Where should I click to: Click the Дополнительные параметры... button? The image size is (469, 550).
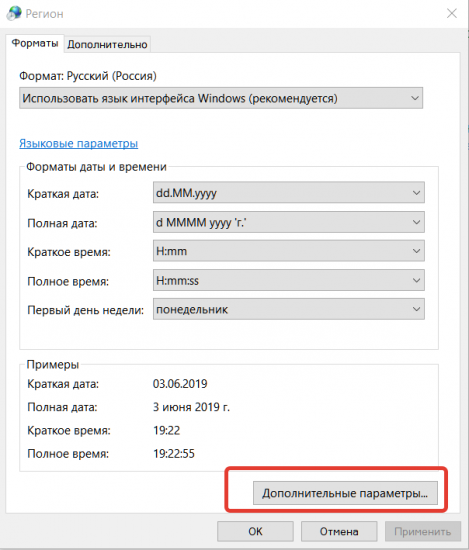pyautogui.click(x=345, y=493)
